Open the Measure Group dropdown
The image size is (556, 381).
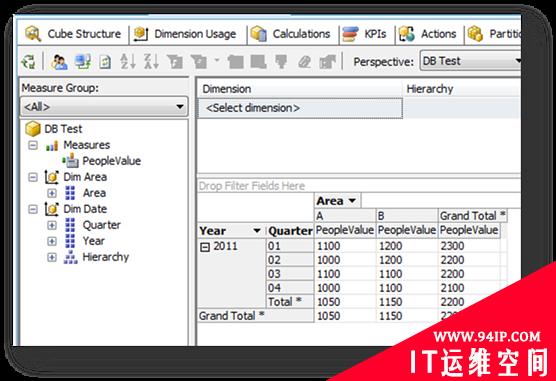pyautogui.click(x=179, y=107)
